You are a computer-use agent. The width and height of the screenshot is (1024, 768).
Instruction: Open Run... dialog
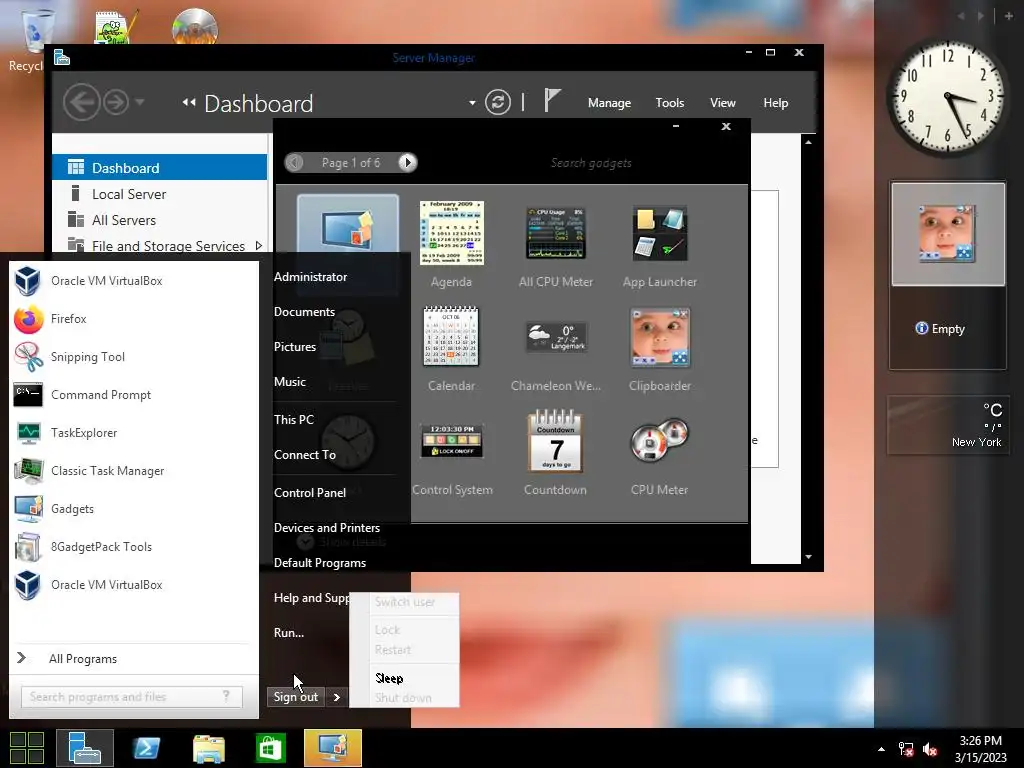(x=289, y=633)
